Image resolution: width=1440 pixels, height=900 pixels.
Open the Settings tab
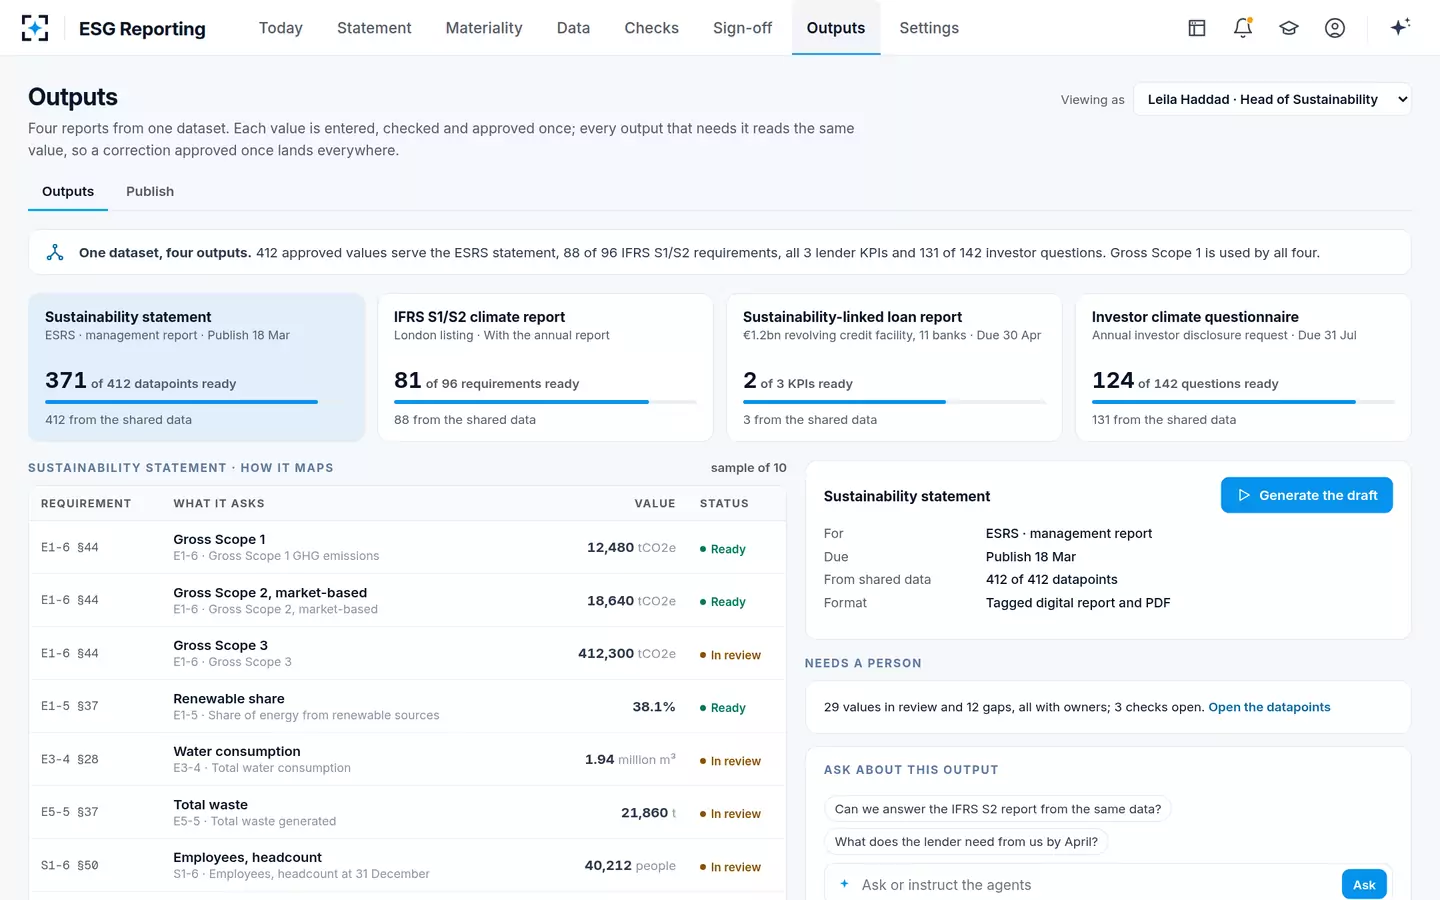click(x=929, y=28)
